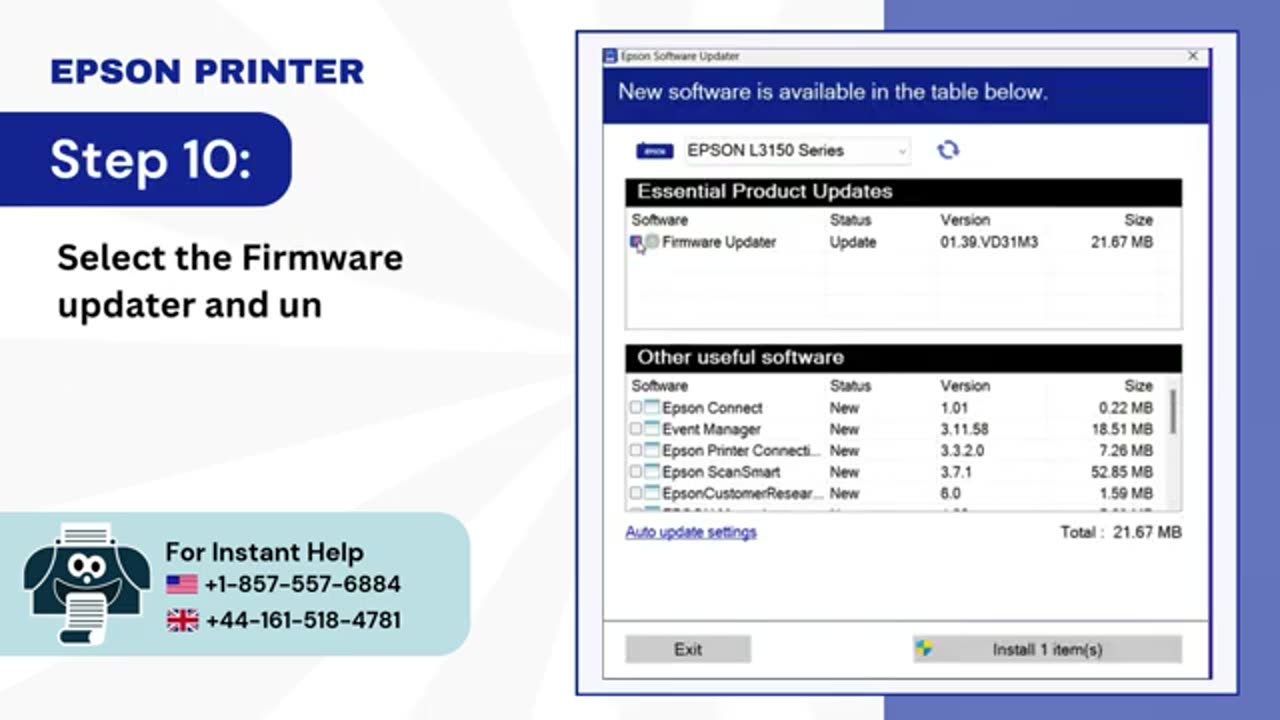Click version 3.11.58 of Event Manager

pyautogui.click(x=964, y=429)
